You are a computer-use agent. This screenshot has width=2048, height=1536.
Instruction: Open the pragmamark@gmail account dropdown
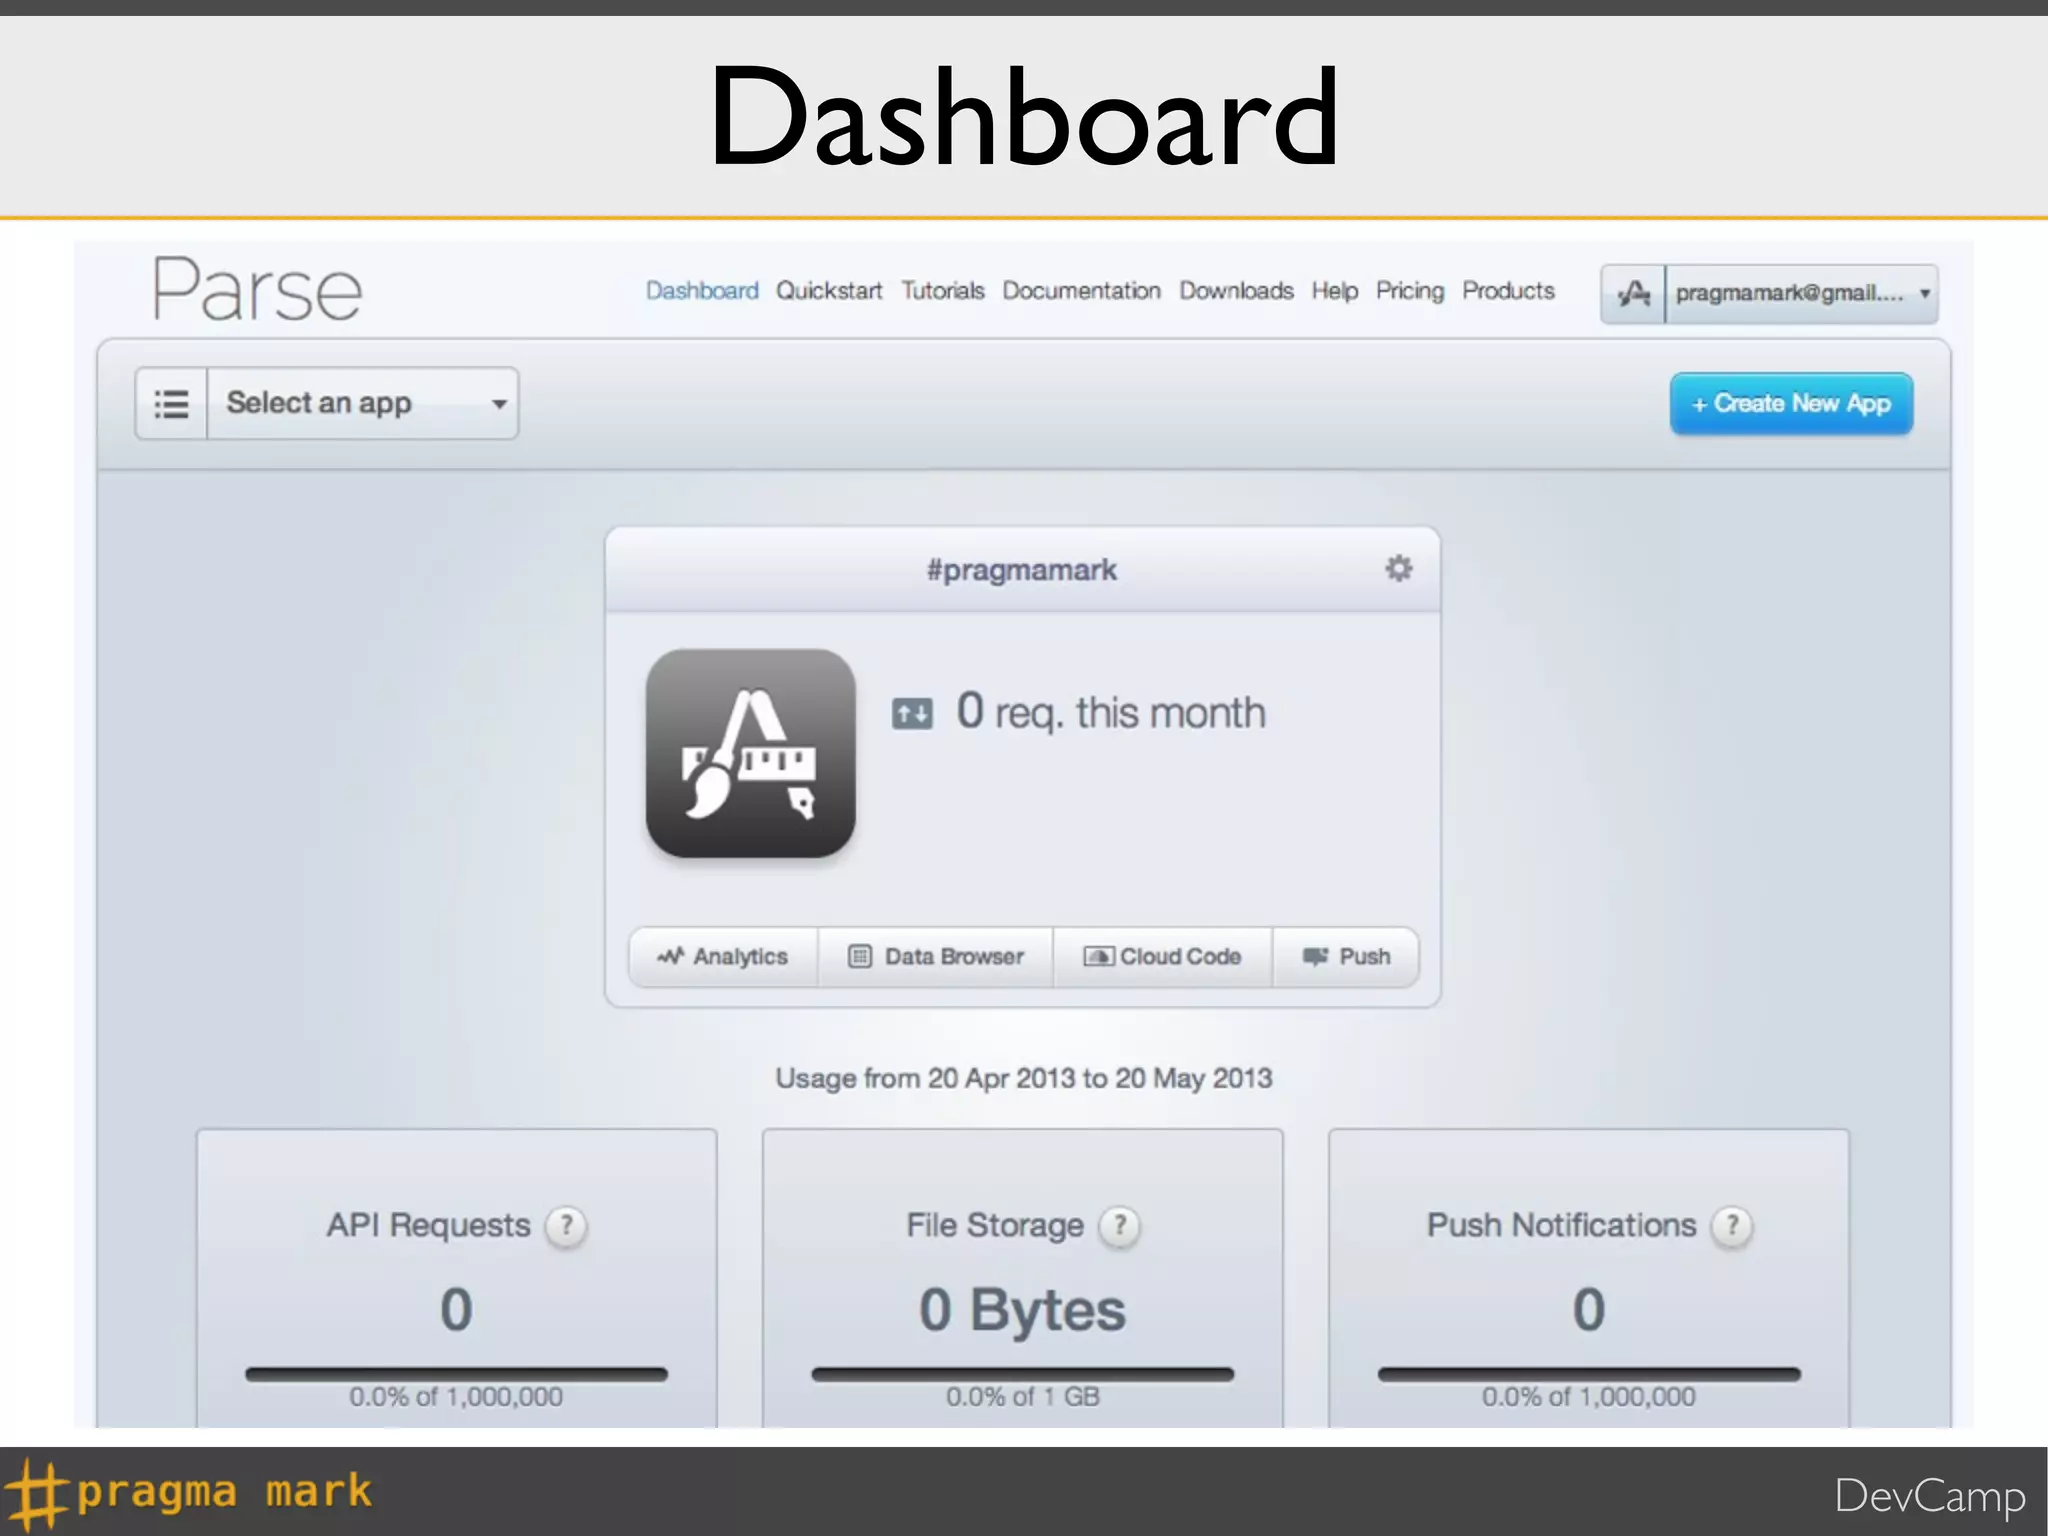[1801, 294]
